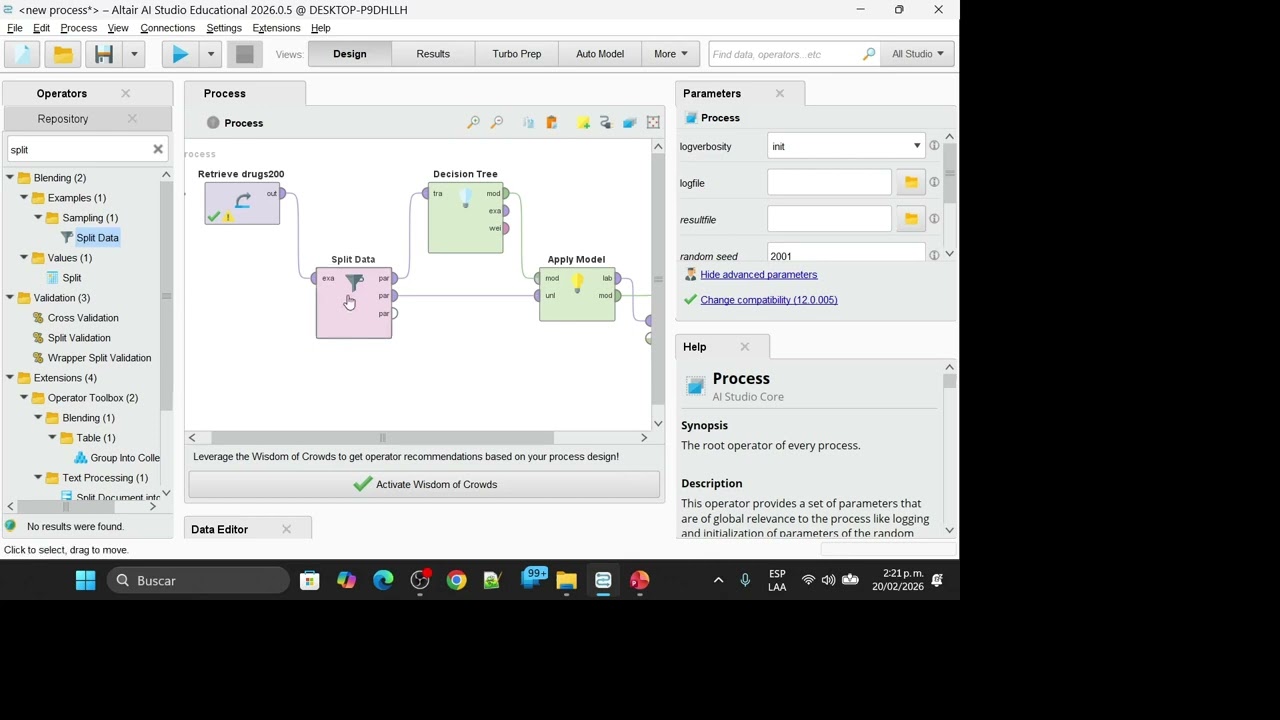Browse for logfile with folder button

click(911, 182)
